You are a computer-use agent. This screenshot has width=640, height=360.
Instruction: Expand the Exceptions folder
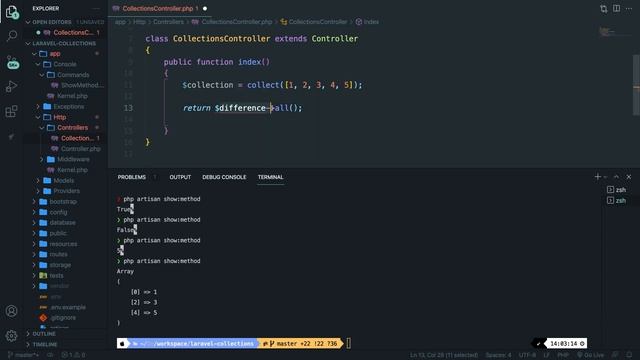(38, 107)
